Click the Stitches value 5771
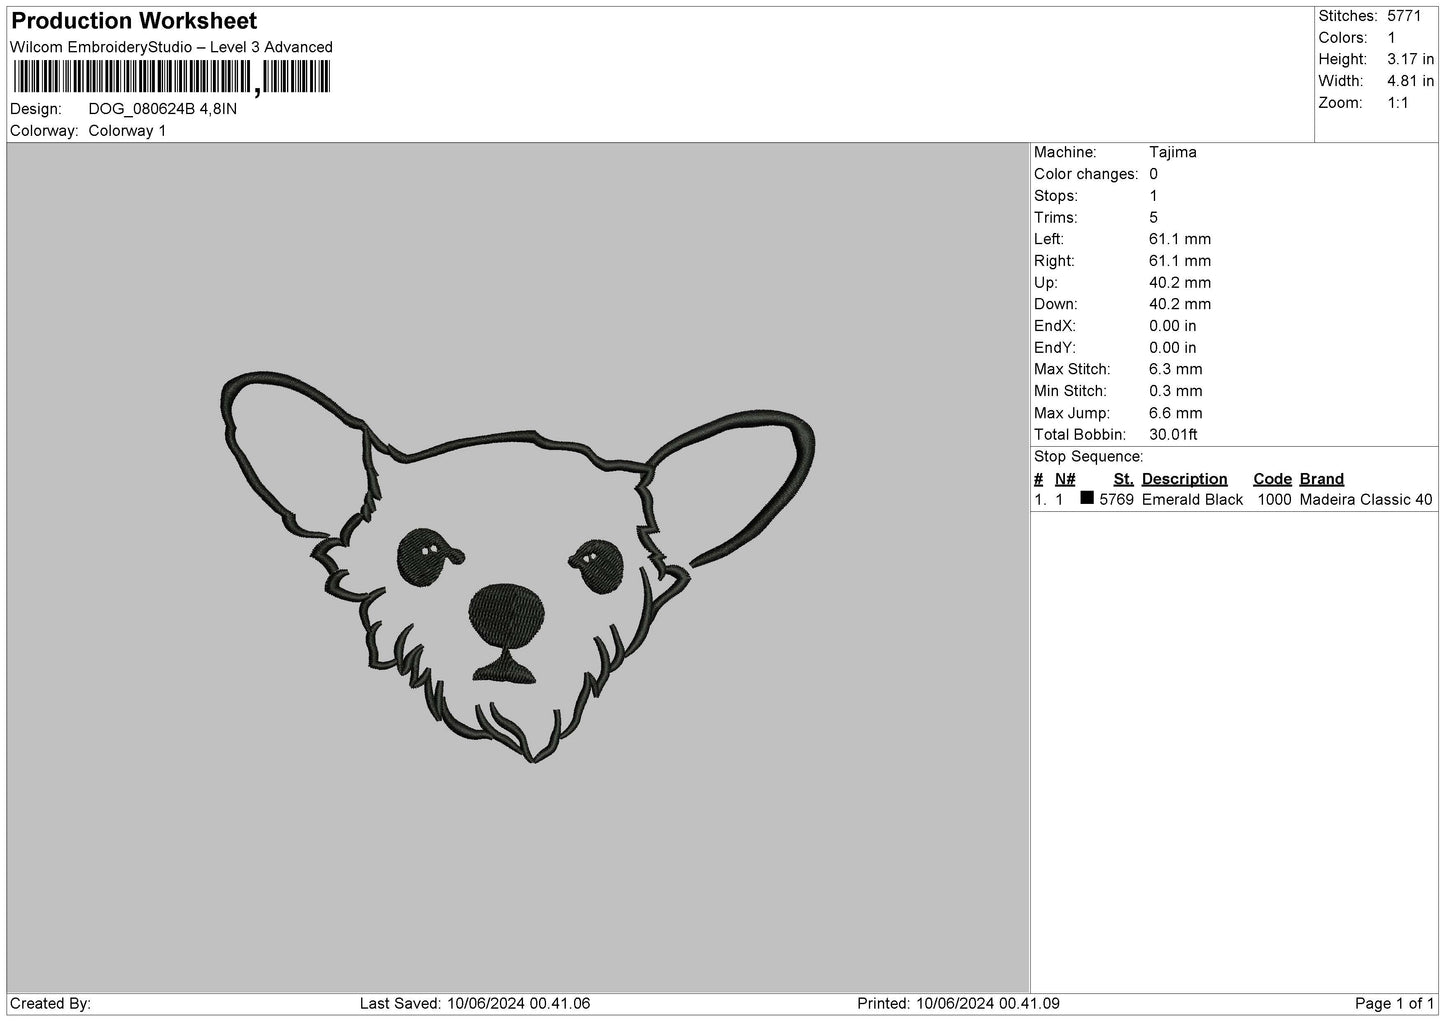 pos(1404,16)
